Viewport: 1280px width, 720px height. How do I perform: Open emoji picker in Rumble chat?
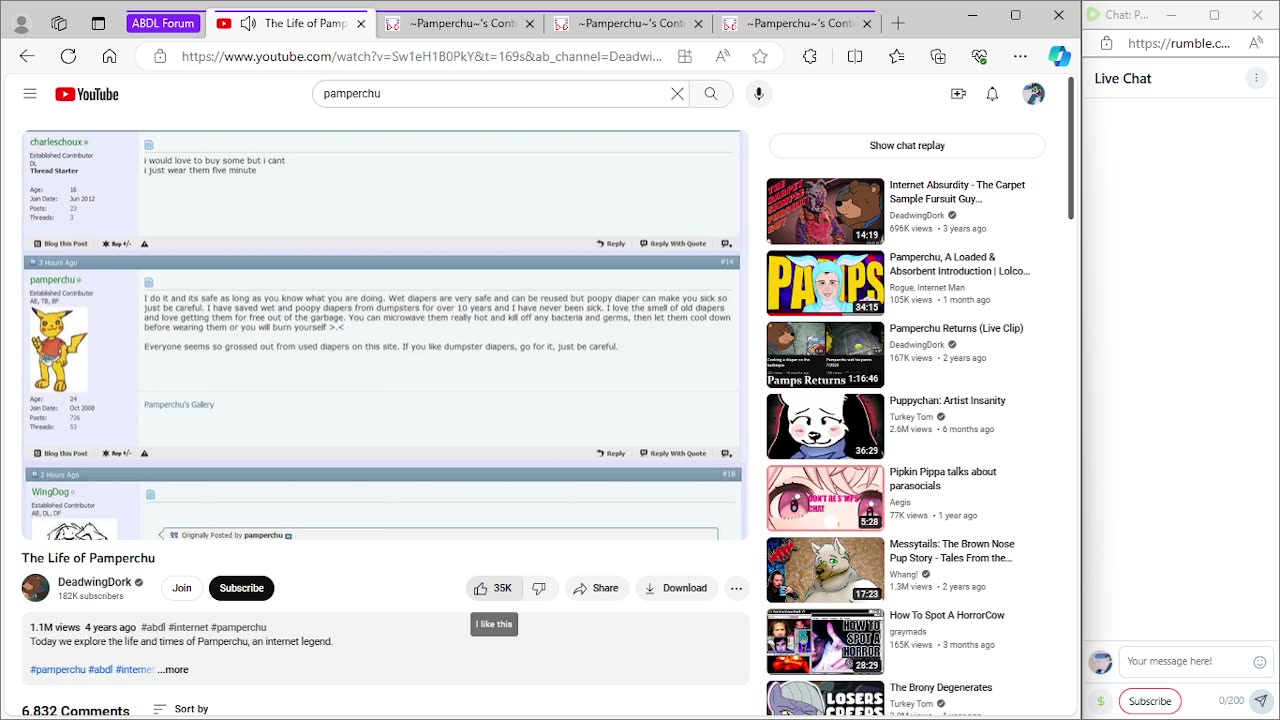click(x=1260, y=662)
